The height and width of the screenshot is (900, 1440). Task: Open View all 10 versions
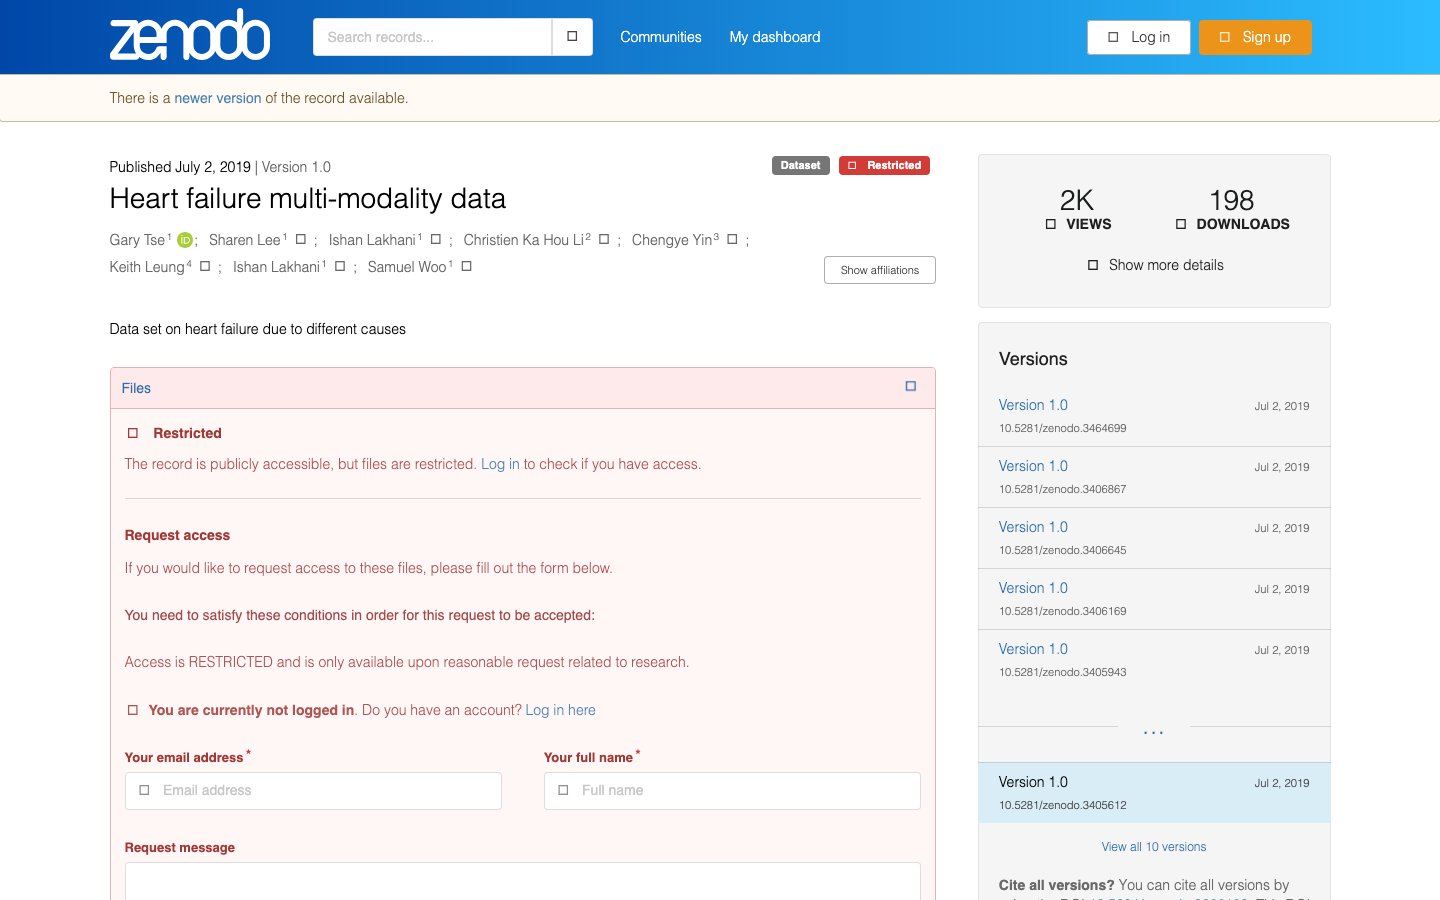[1154, 847]
